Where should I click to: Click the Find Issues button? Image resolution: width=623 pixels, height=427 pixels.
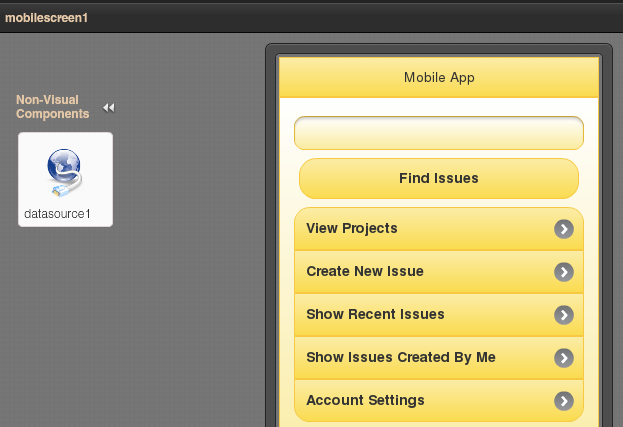pos(439,178)
